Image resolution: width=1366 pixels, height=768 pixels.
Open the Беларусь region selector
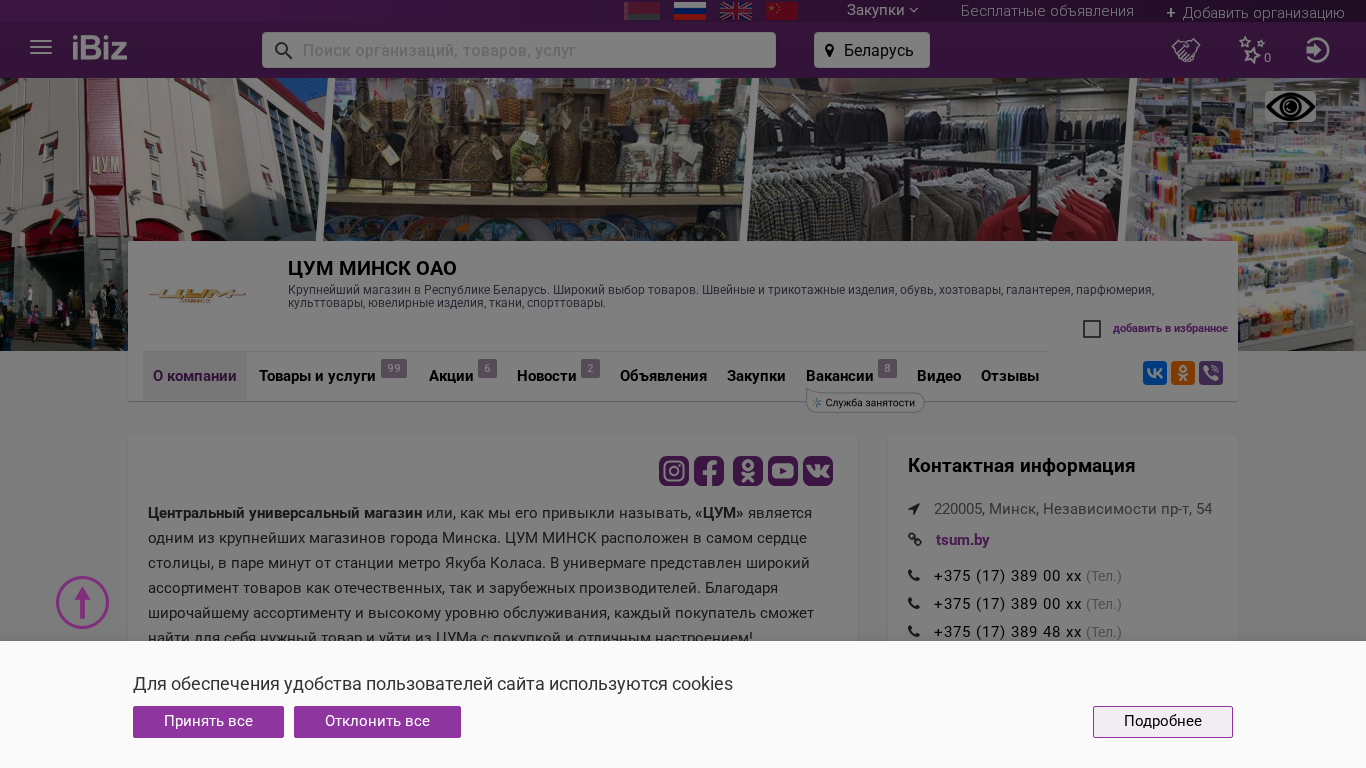[x=872, y=50]
